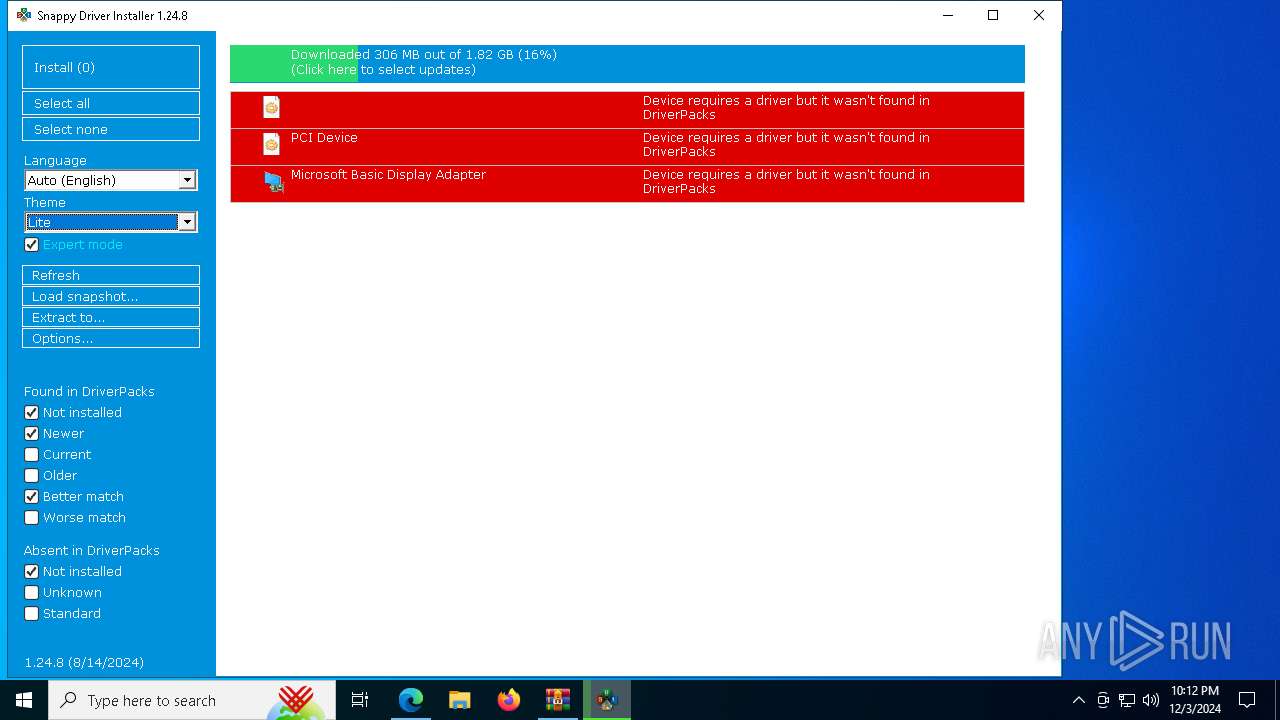Click the download progress bar to select updates

point(627,63)
